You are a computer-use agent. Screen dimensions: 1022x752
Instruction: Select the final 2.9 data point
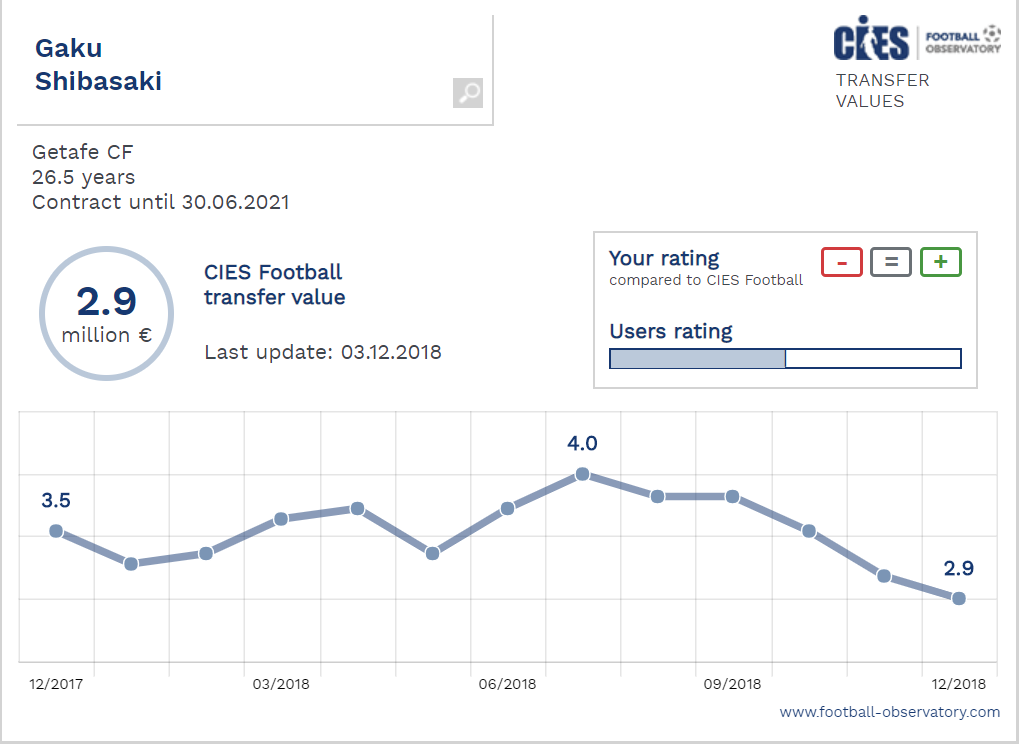coord(959,598)
